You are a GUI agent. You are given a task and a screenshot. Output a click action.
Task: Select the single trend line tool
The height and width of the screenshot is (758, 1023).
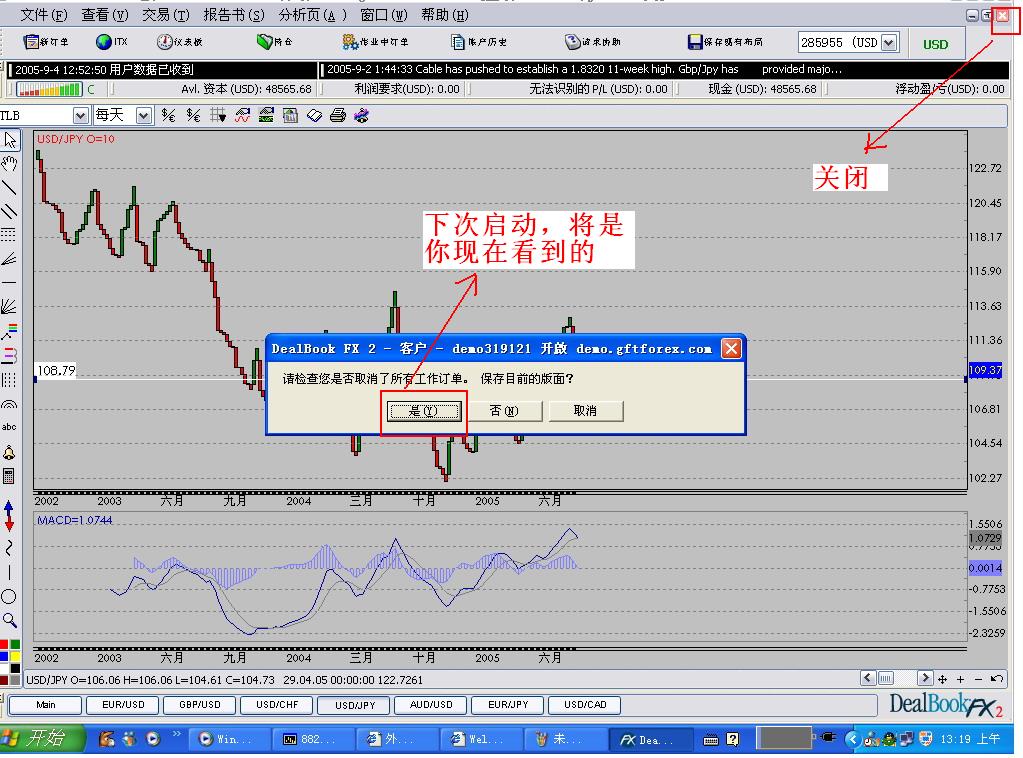(9, 187)
